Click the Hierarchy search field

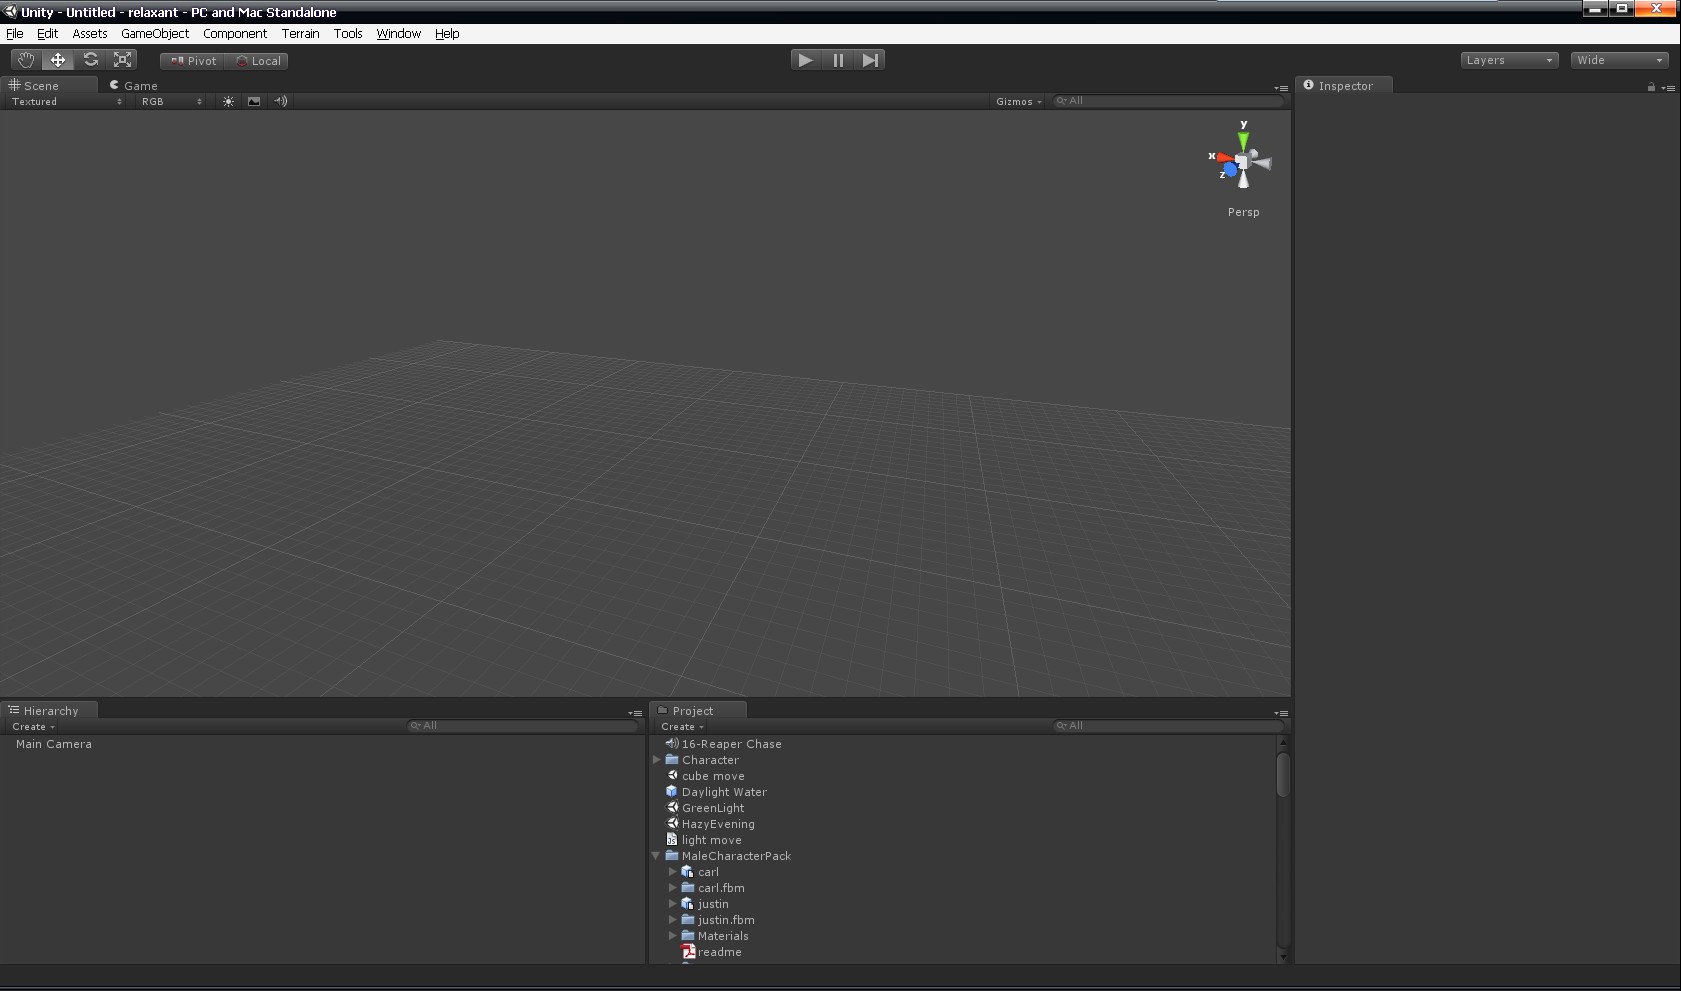click(522, 726)
